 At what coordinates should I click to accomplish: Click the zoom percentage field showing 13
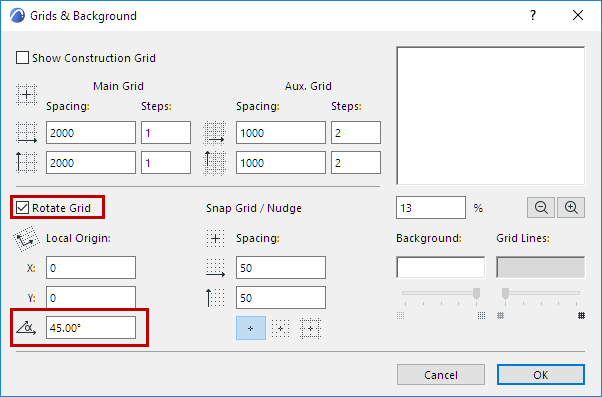tap(431, 208)
